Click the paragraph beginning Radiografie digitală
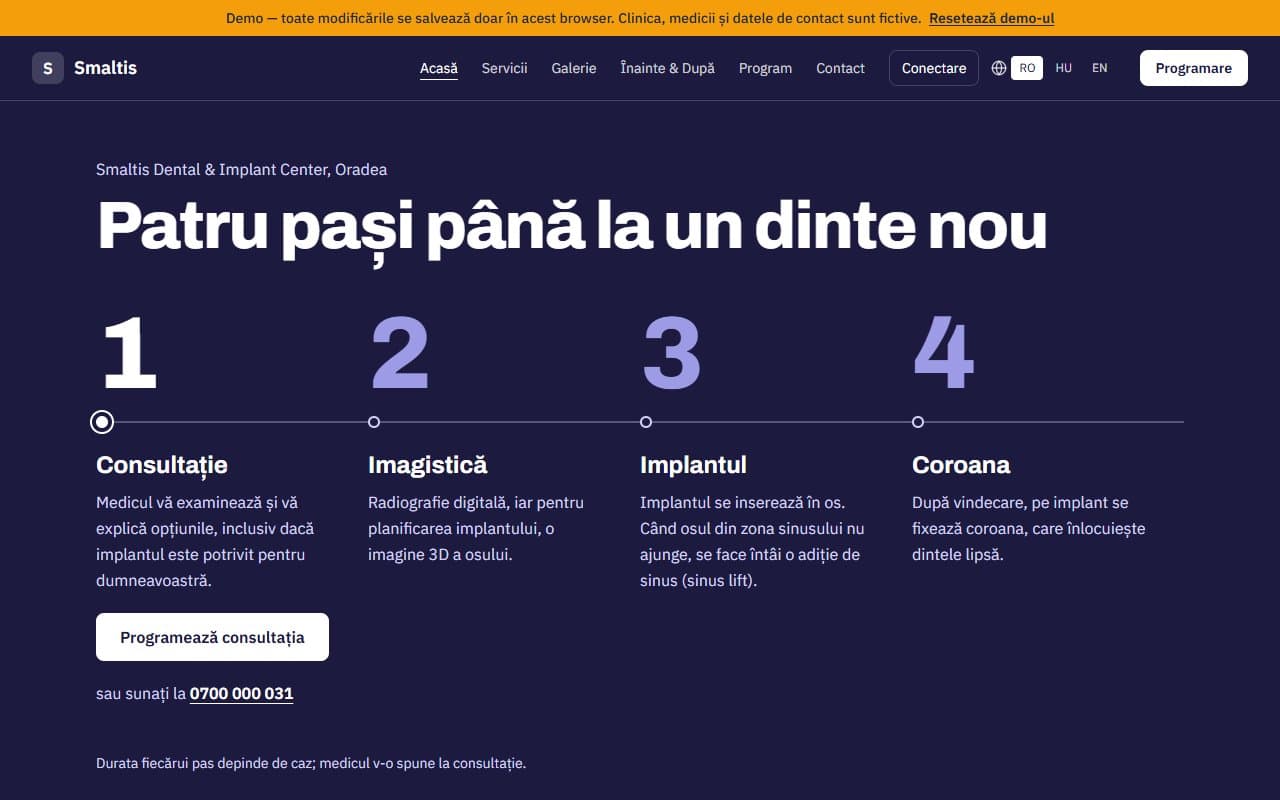This screenshot has height=800, width=1280. pos(476,529)
